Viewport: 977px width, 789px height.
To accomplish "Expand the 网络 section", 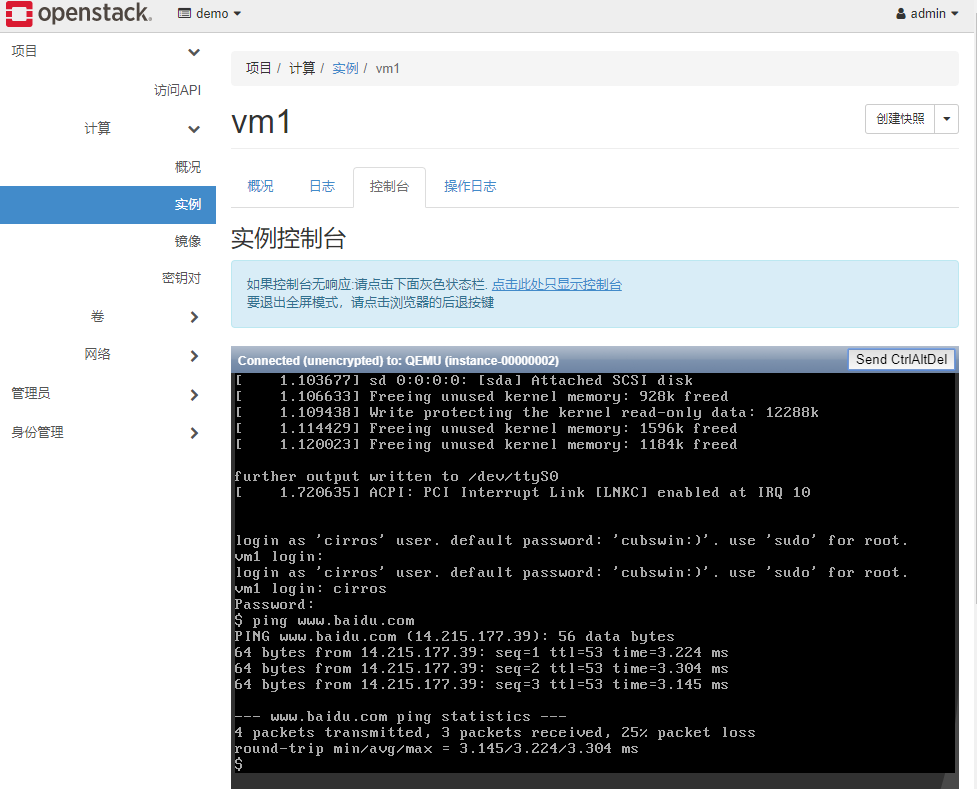I will point(193,354).
